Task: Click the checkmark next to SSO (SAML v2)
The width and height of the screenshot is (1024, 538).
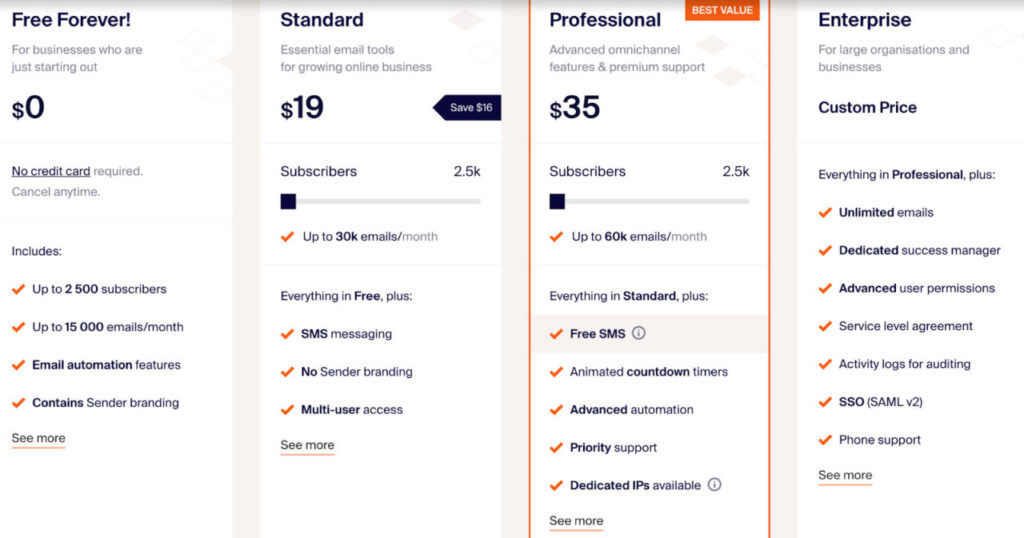Action: [x=826, y=402]
